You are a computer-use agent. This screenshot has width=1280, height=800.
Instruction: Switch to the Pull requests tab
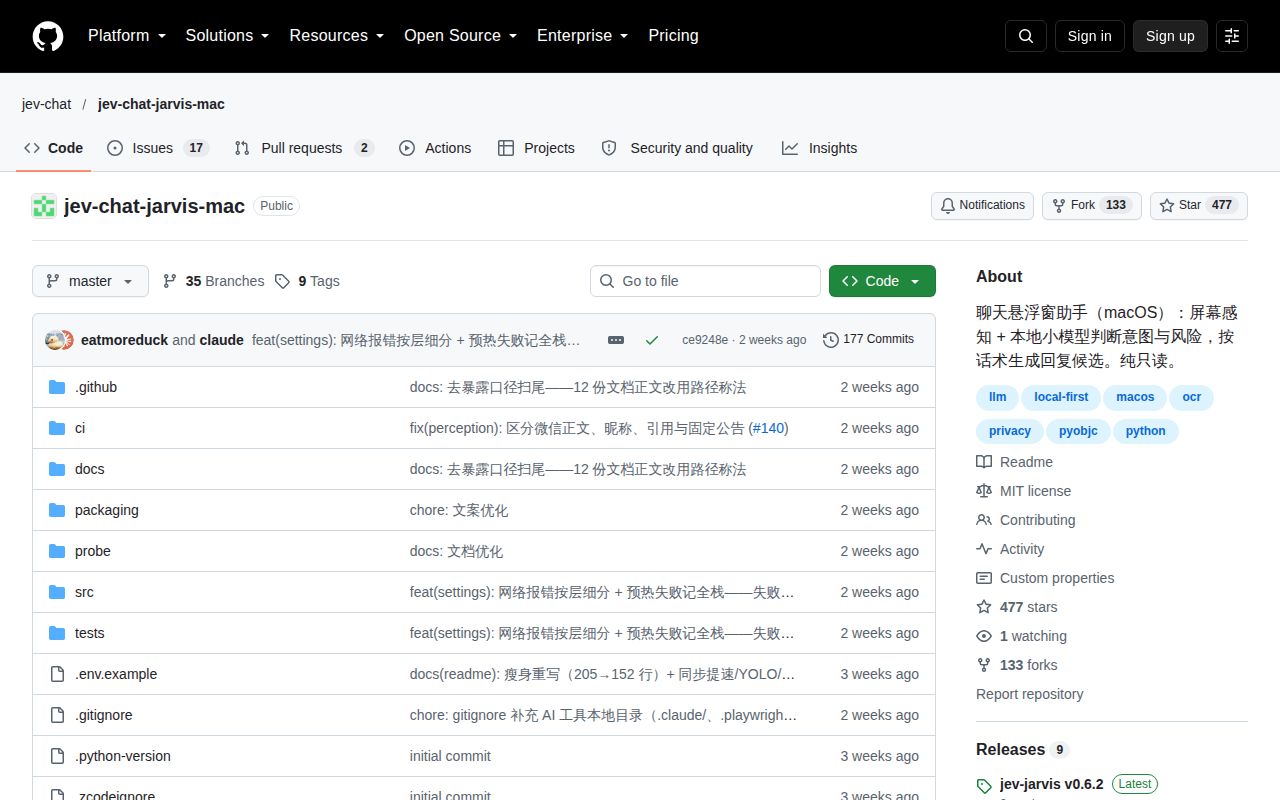pos(304,148)
